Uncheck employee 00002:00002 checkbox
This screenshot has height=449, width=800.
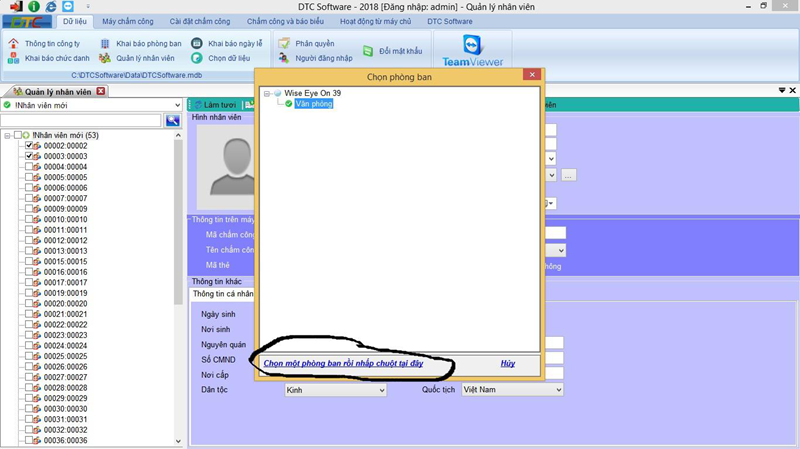tap(29, 146)
